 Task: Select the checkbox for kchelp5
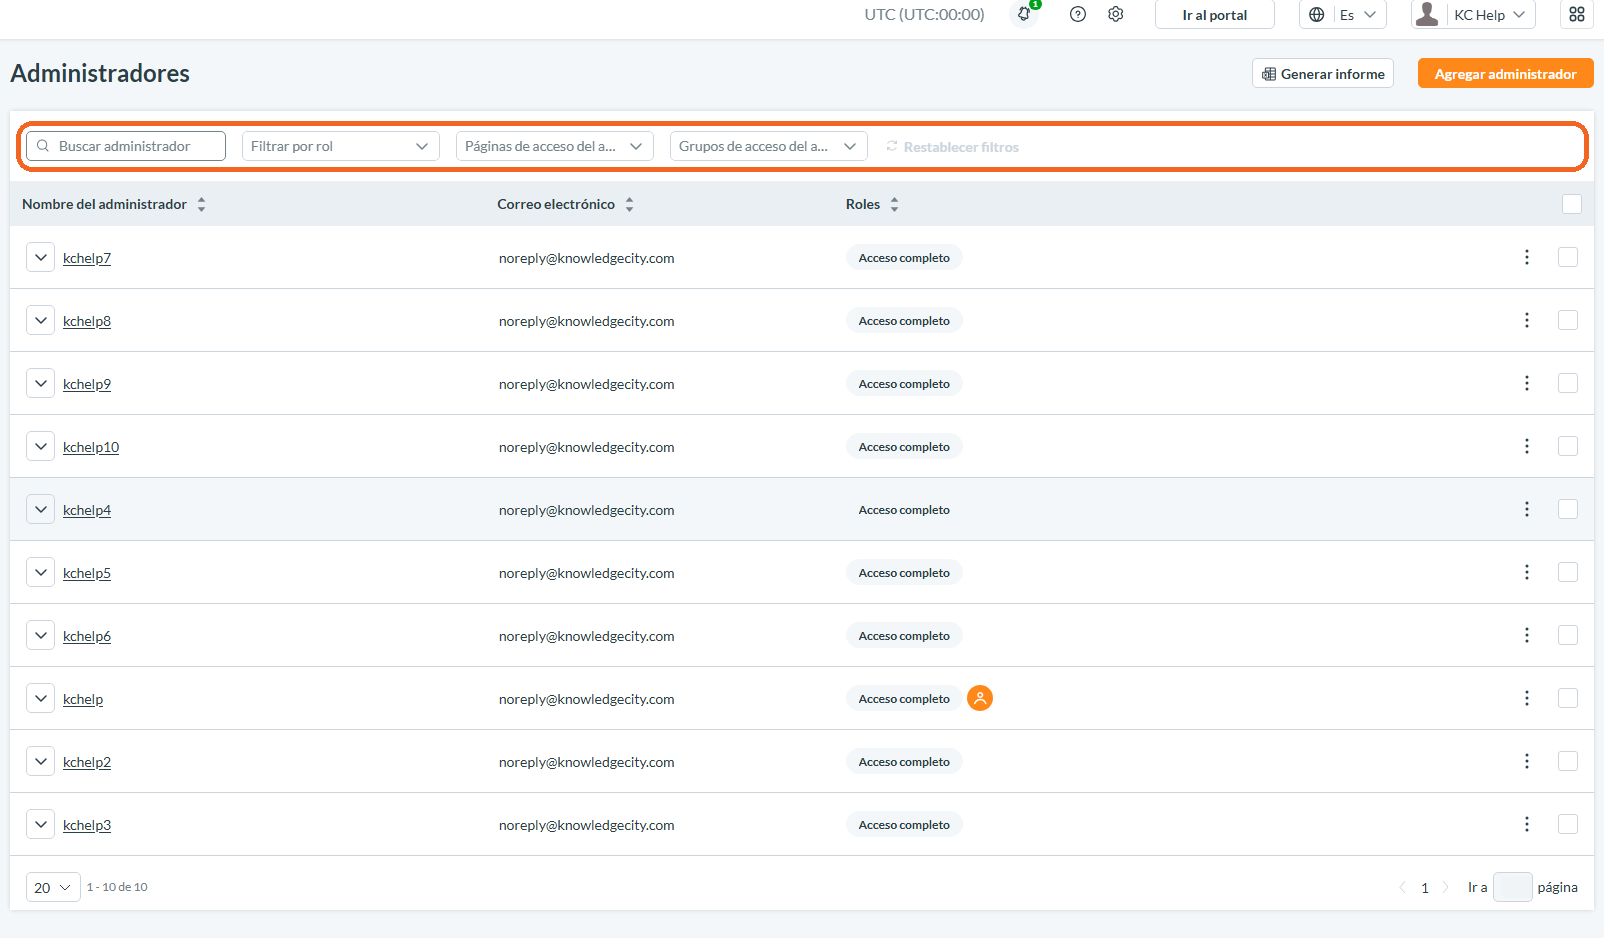pyautogui.click(x=1568, y=572)
